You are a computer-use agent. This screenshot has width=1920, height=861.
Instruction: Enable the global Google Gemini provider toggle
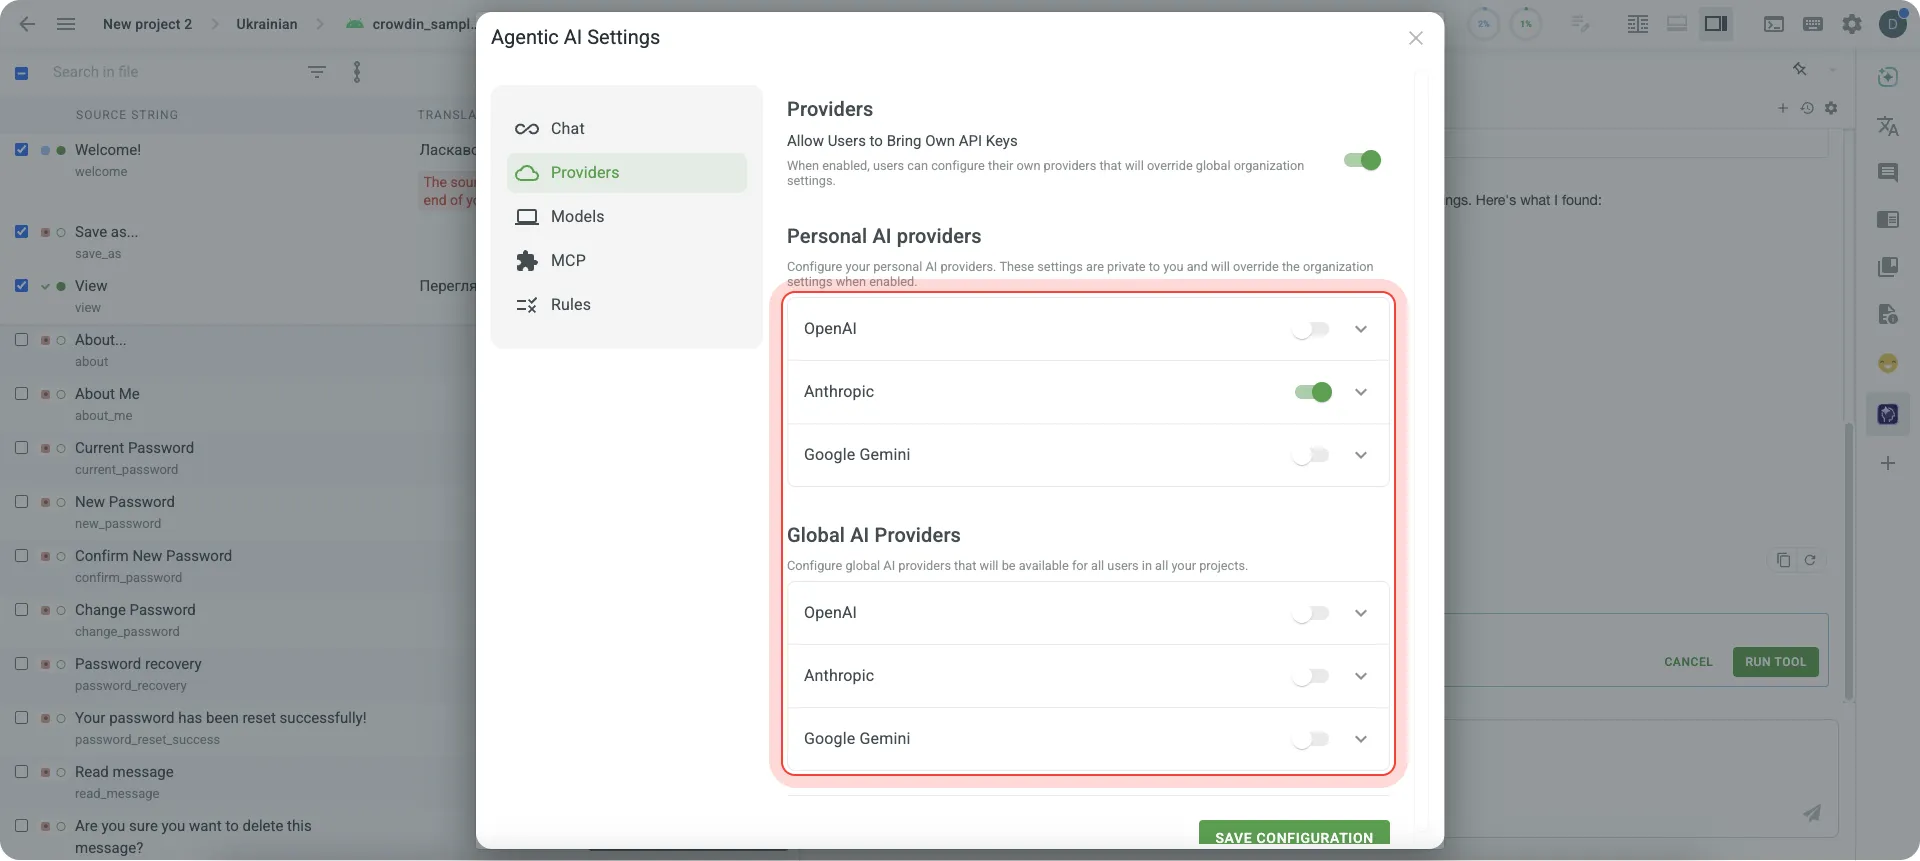[1310, 739]
